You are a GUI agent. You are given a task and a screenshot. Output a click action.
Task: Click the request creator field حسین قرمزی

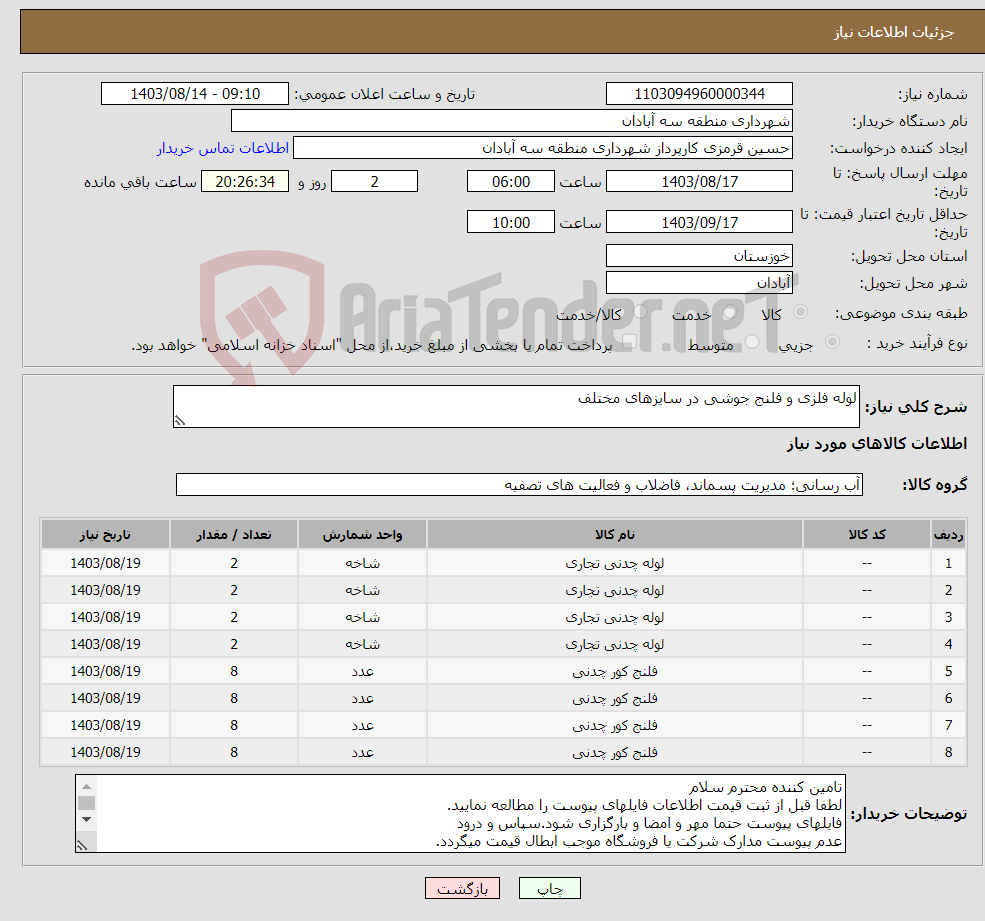(x=543, y=148)
